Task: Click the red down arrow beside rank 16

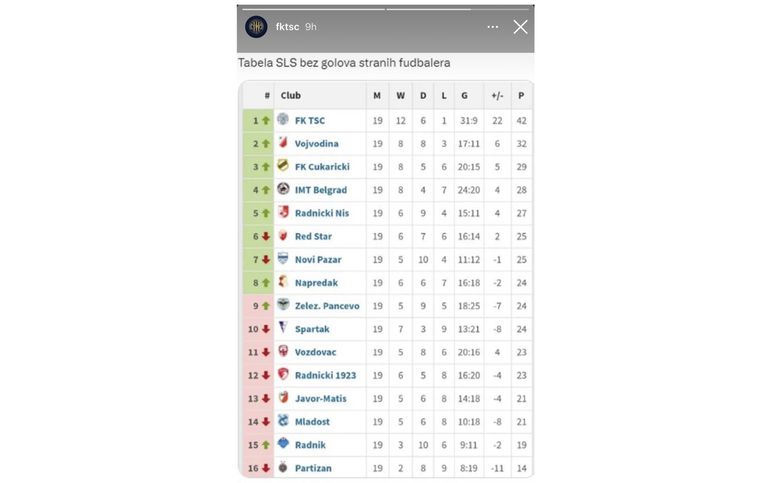Action: (x=266, y=468)
